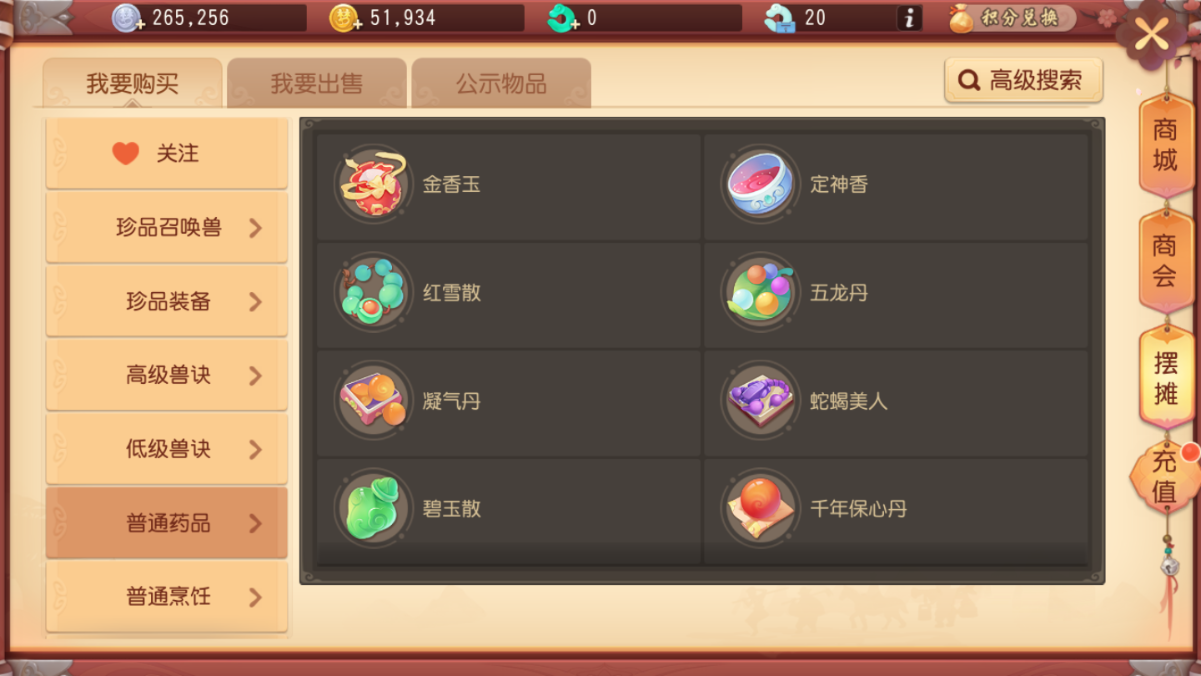Choose the 碧玉散 green gourd icon
1201x676 pixels.
[372, 508]
